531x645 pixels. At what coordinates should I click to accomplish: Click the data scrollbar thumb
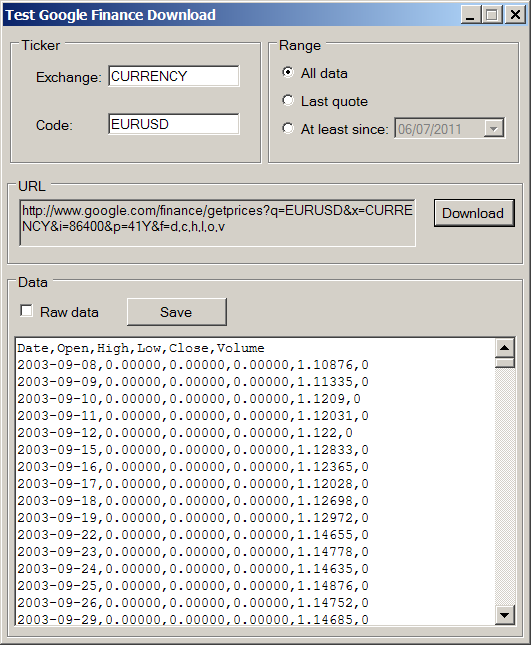point(505,362)
